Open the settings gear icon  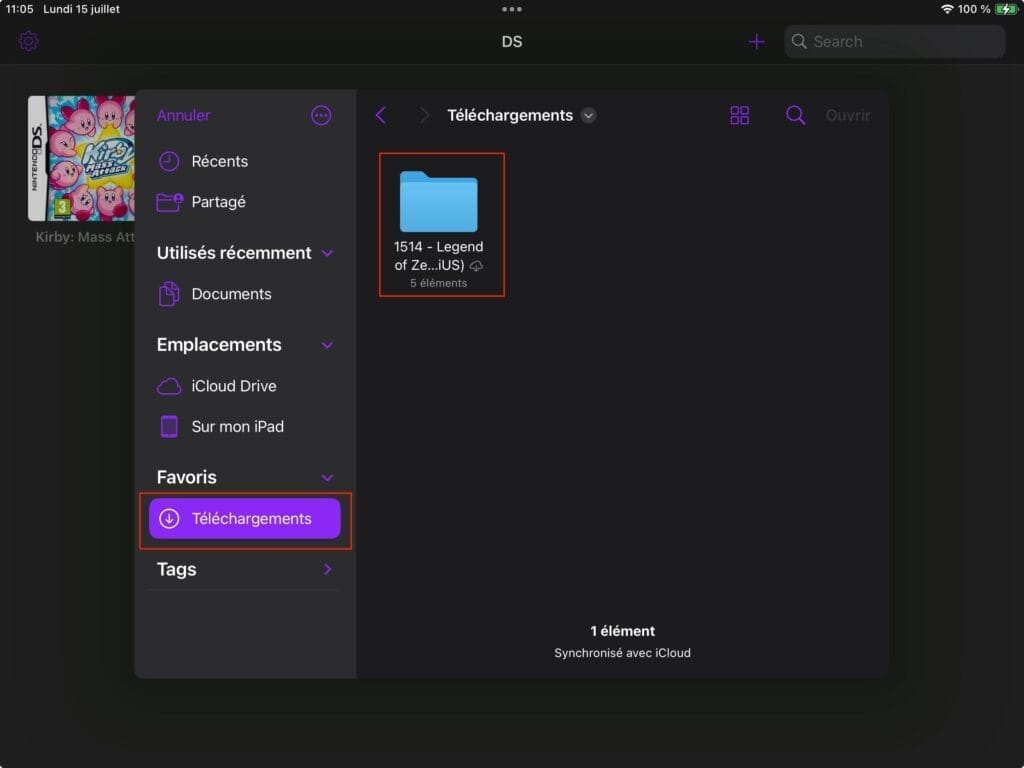point(27,41)
